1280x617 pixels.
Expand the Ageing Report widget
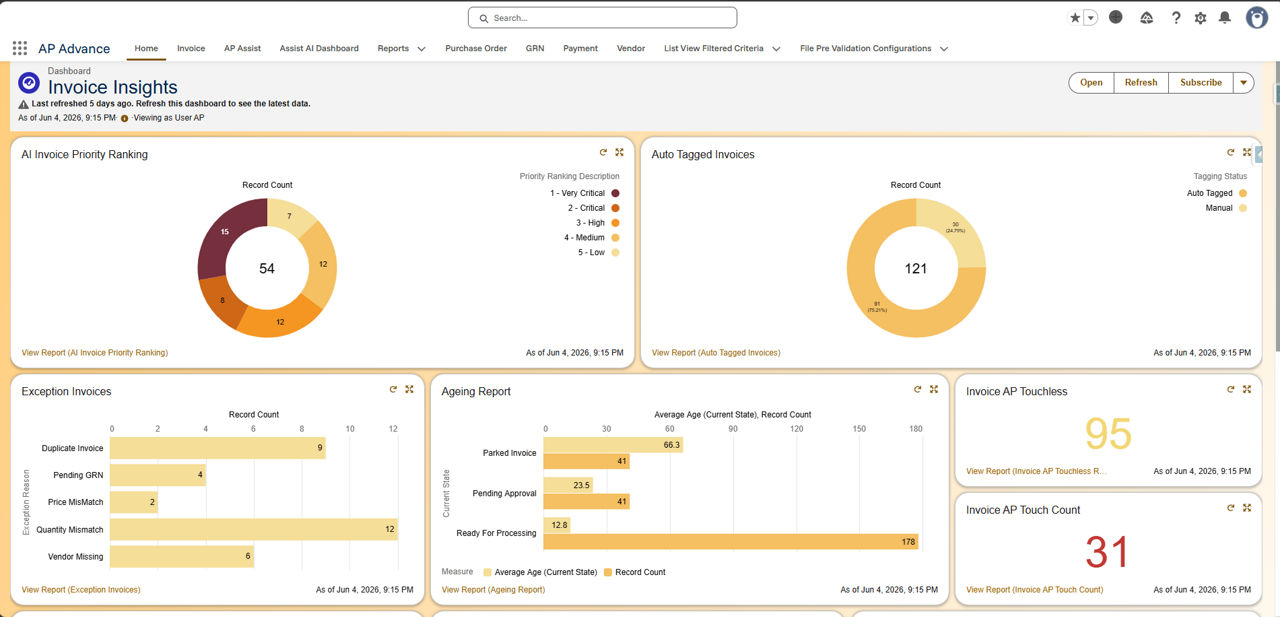(x=934, y=389)
